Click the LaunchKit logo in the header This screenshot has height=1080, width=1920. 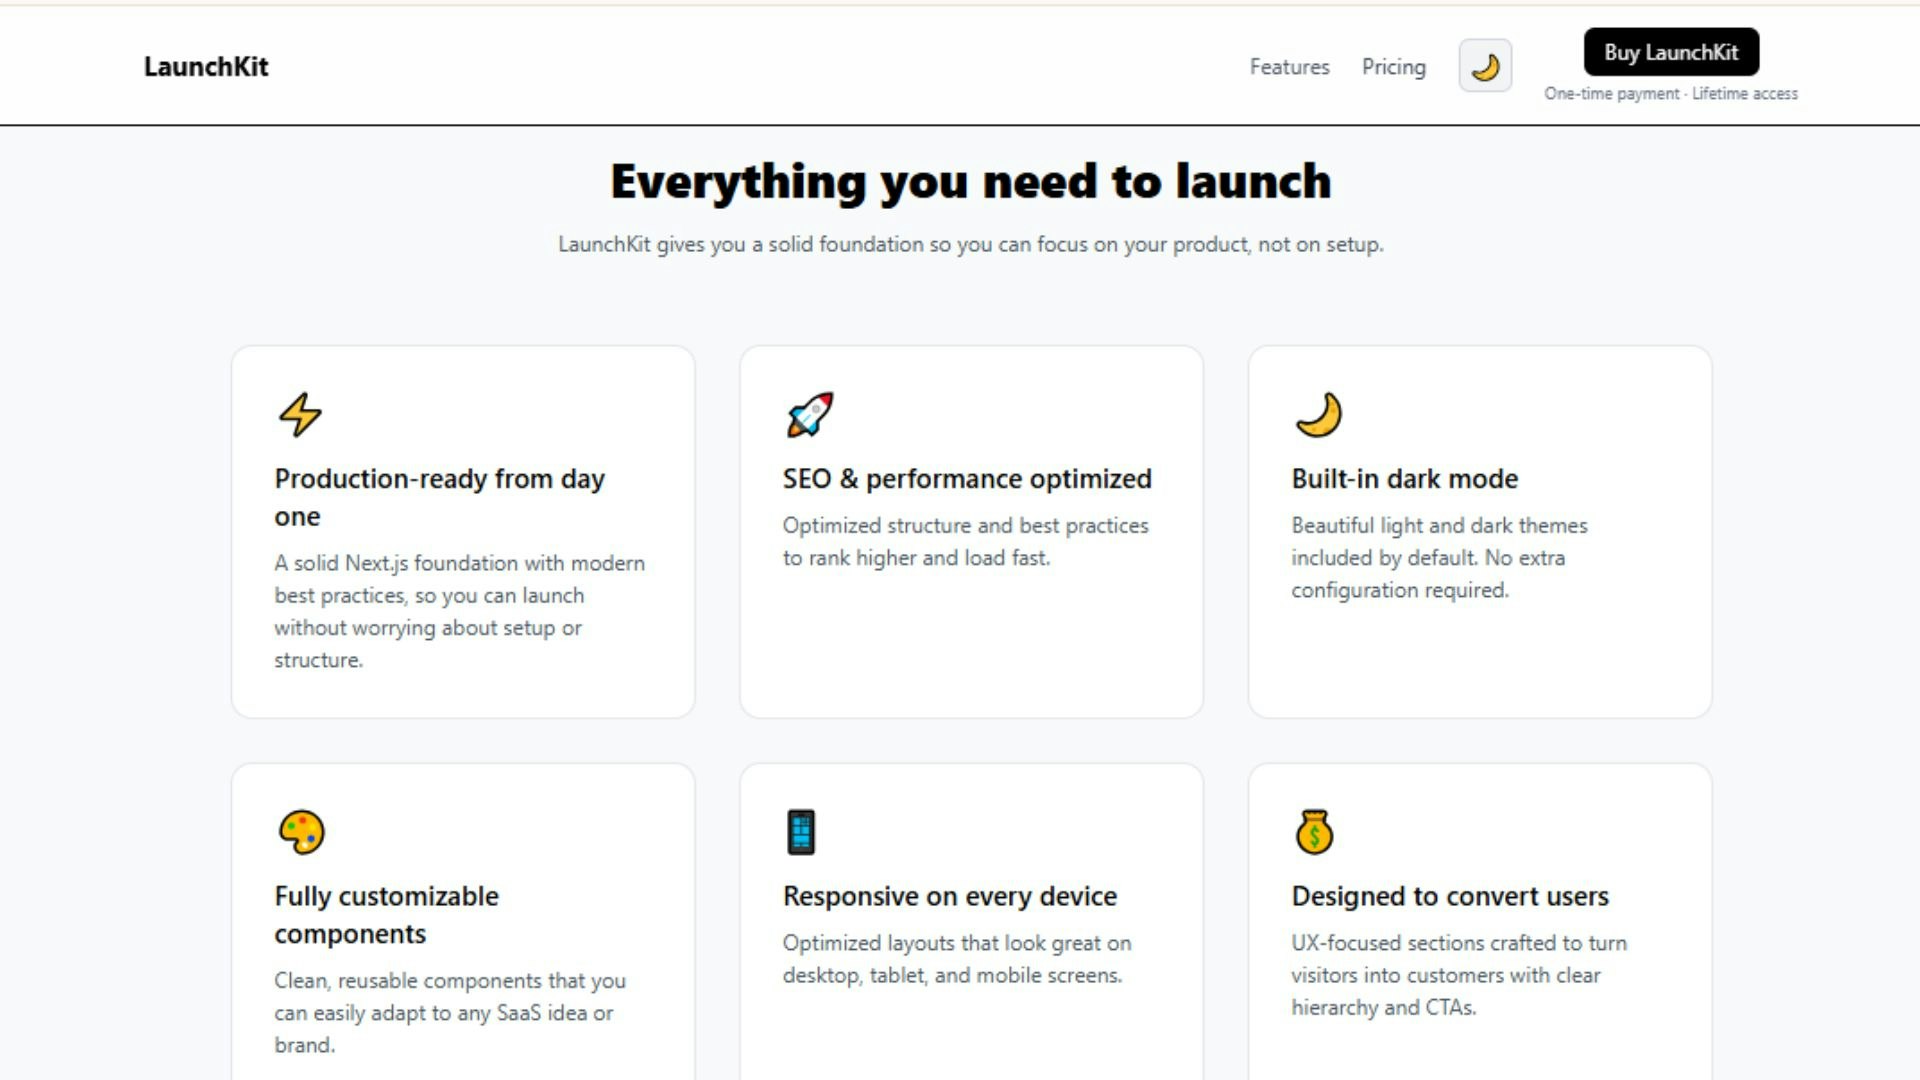(207, 66)
